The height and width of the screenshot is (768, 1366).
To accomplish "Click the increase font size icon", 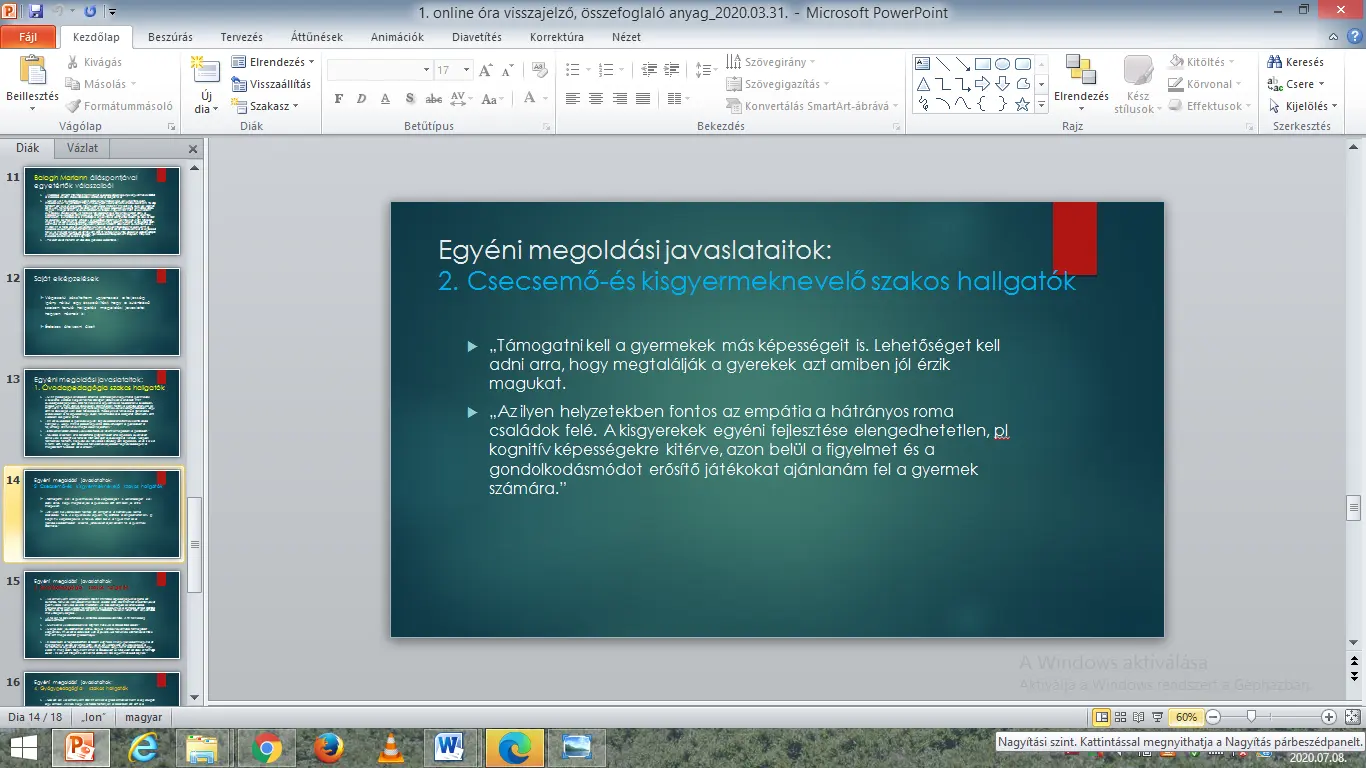I will click(486, 71).
